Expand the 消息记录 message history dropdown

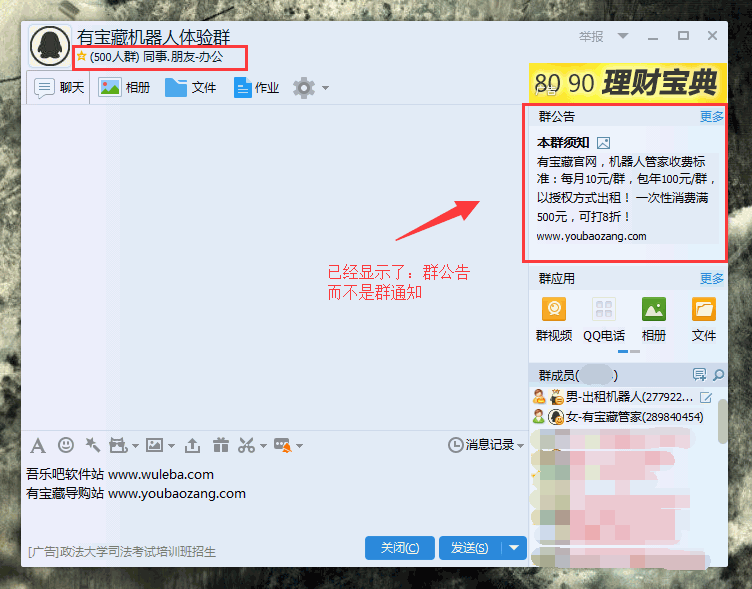(520, 445)
